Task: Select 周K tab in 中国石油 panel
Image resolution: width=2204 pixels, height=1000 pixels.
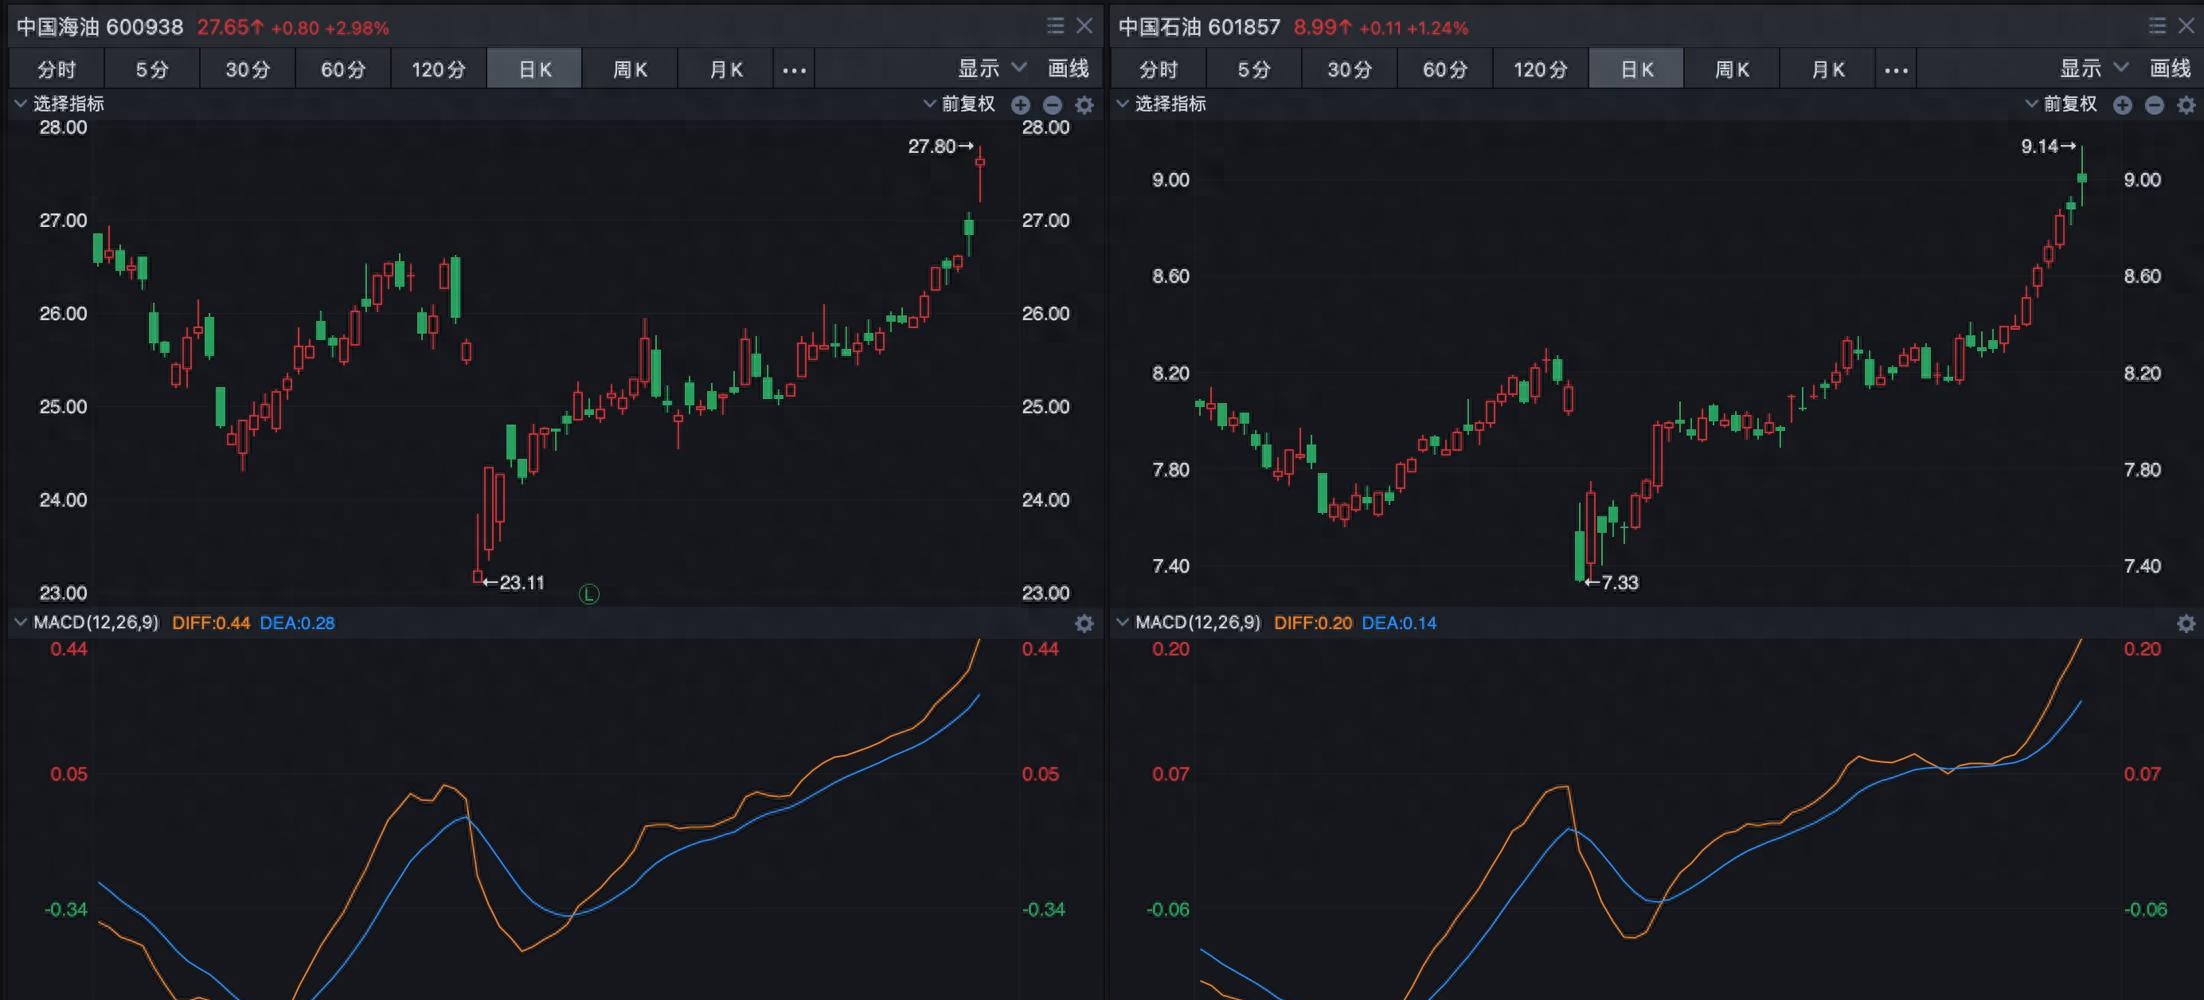Action: click(x=1732, y=70)
